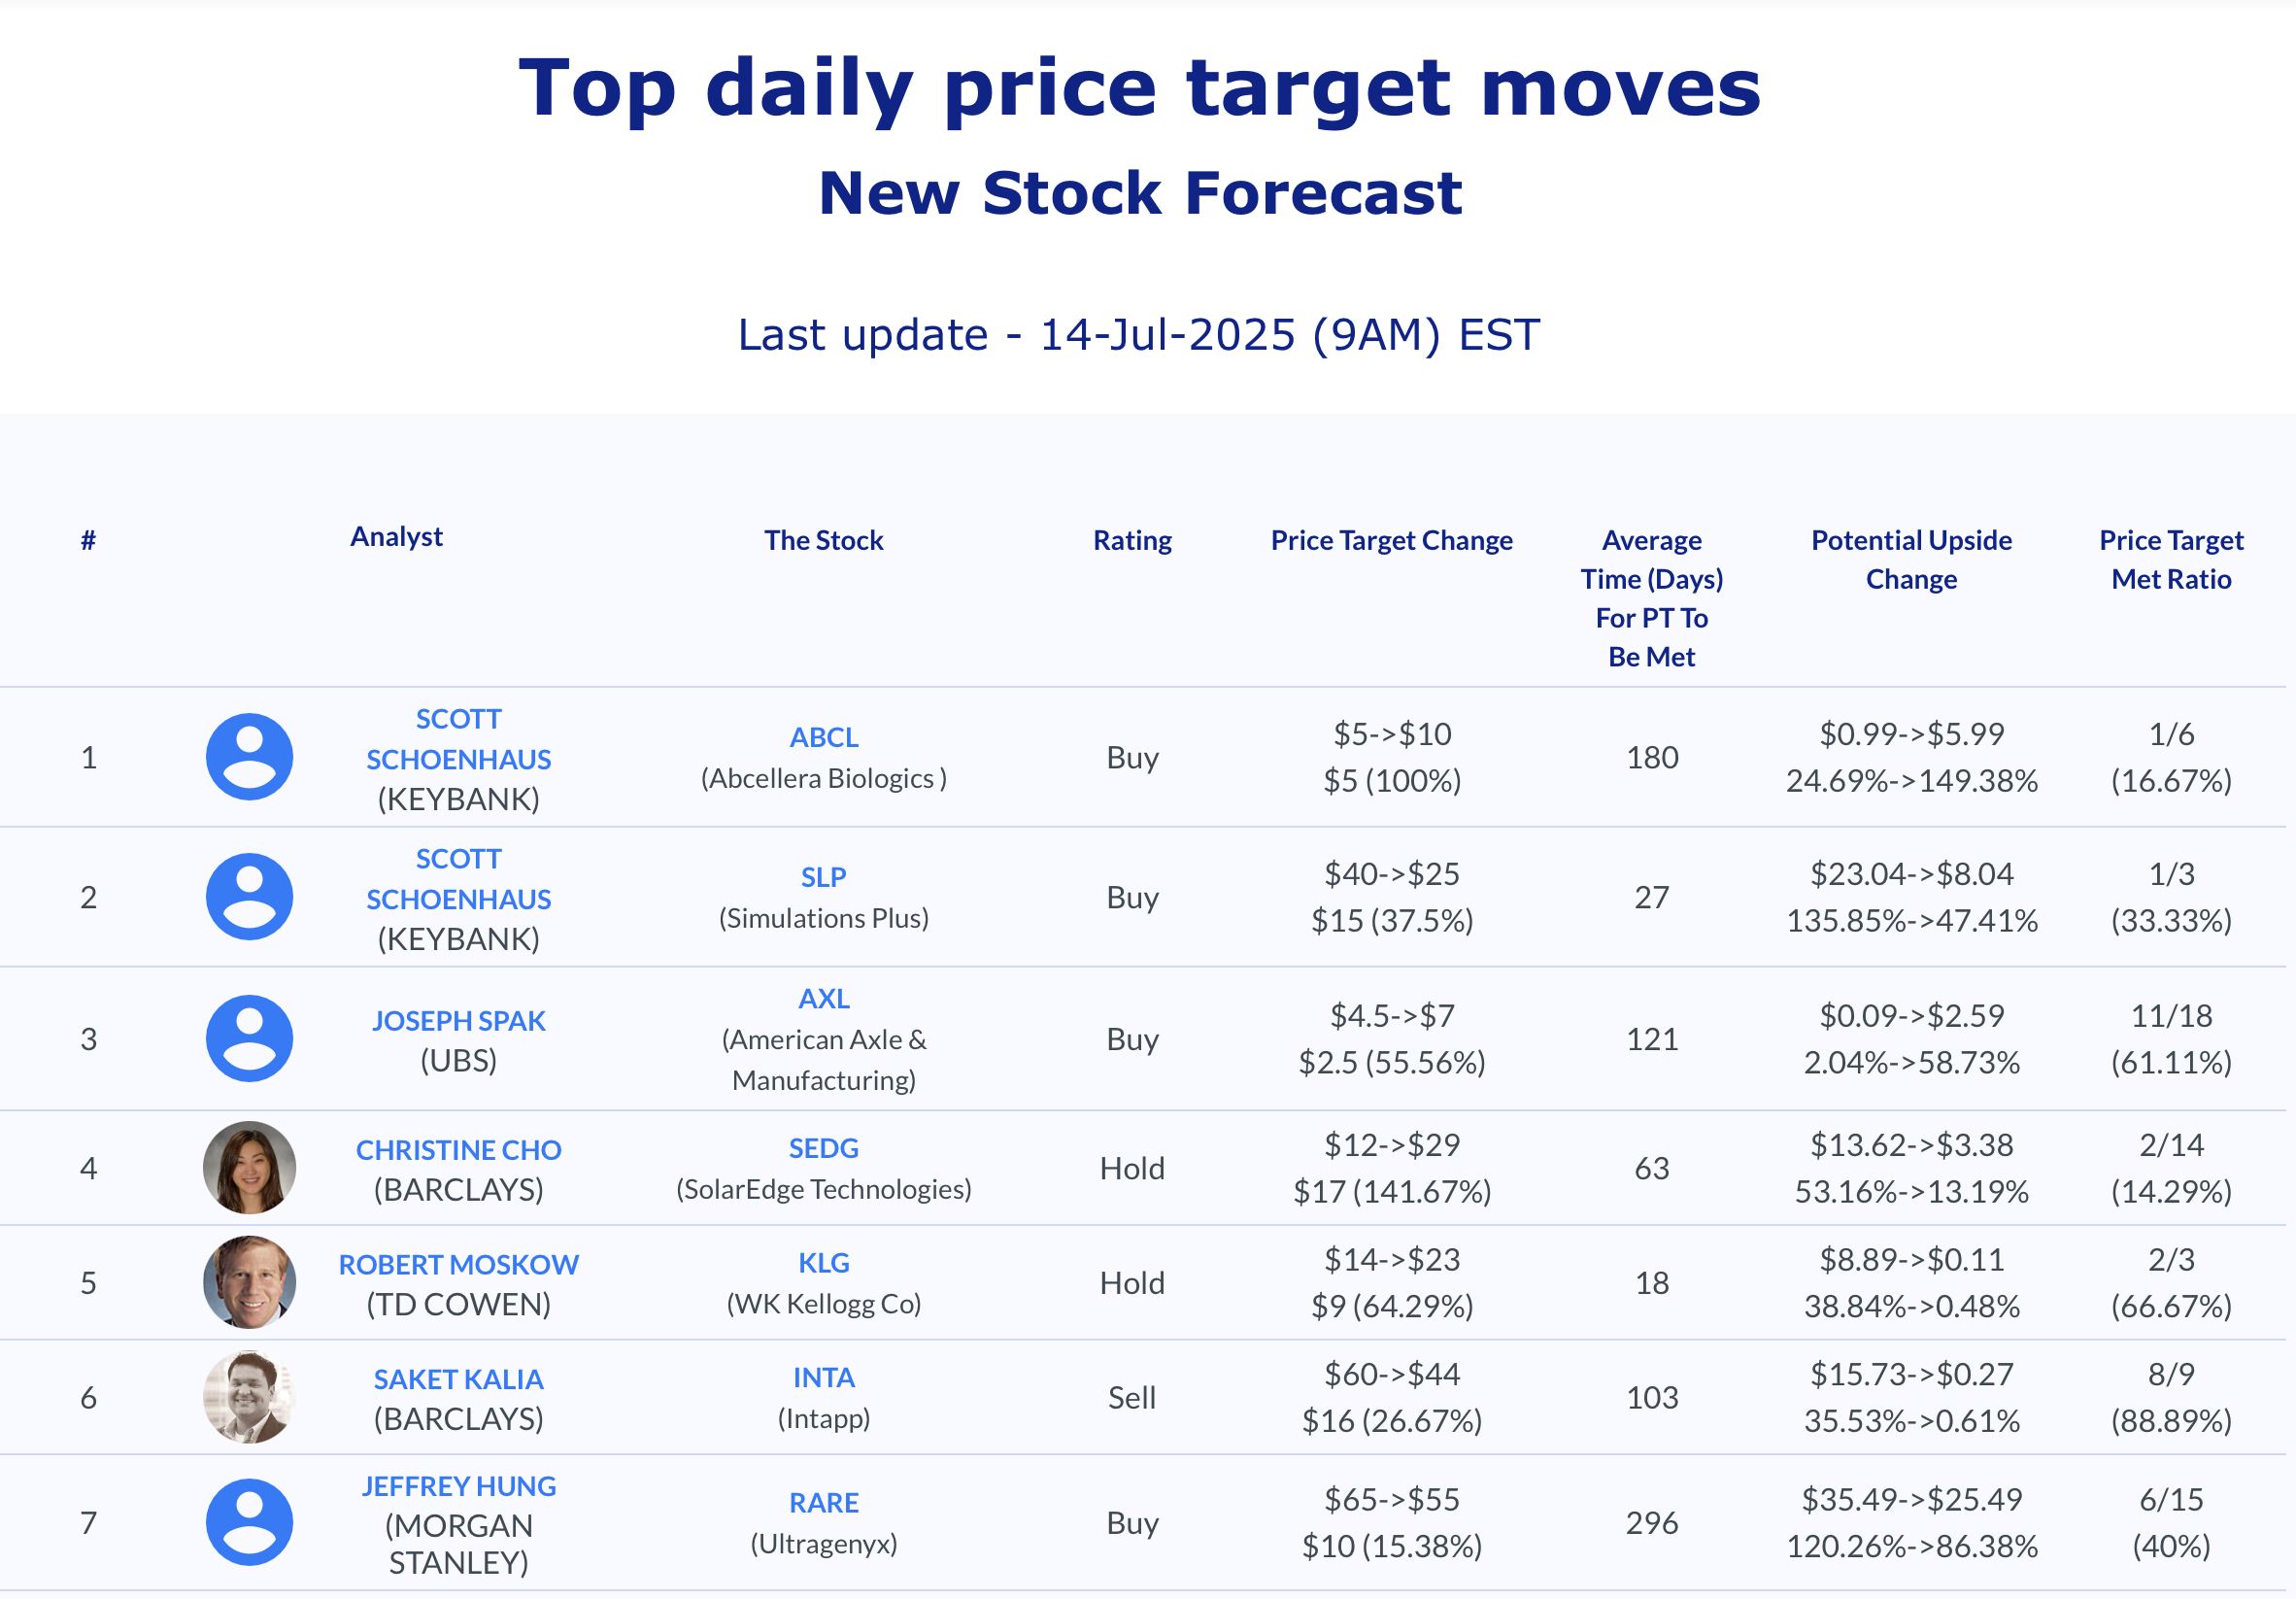Viewport: 2296px width, 1599px height.
Task: Click Jeffrey Hung's avatar icon
Action: pyautogui.click(x=249, y=1523)
